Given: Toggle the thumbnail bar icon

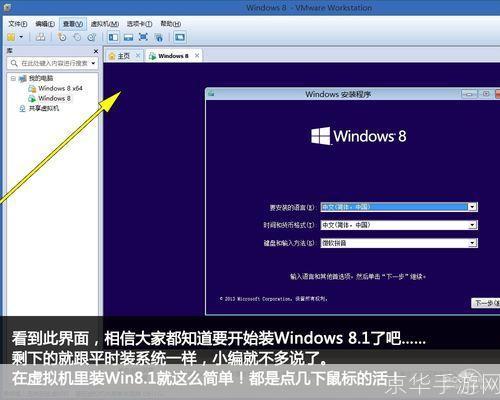Looking at the screenshot, I should coord(128,37).
